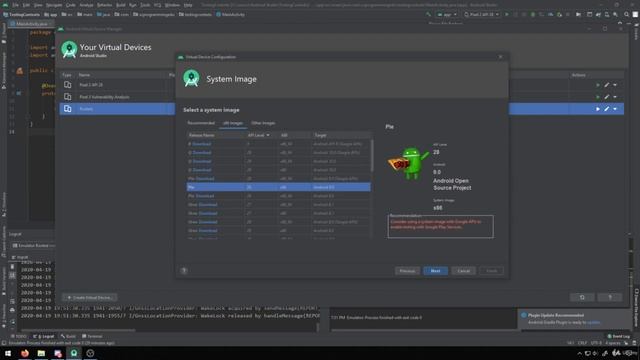Click the Android Pie mascot image

click(x=409, y=163)
